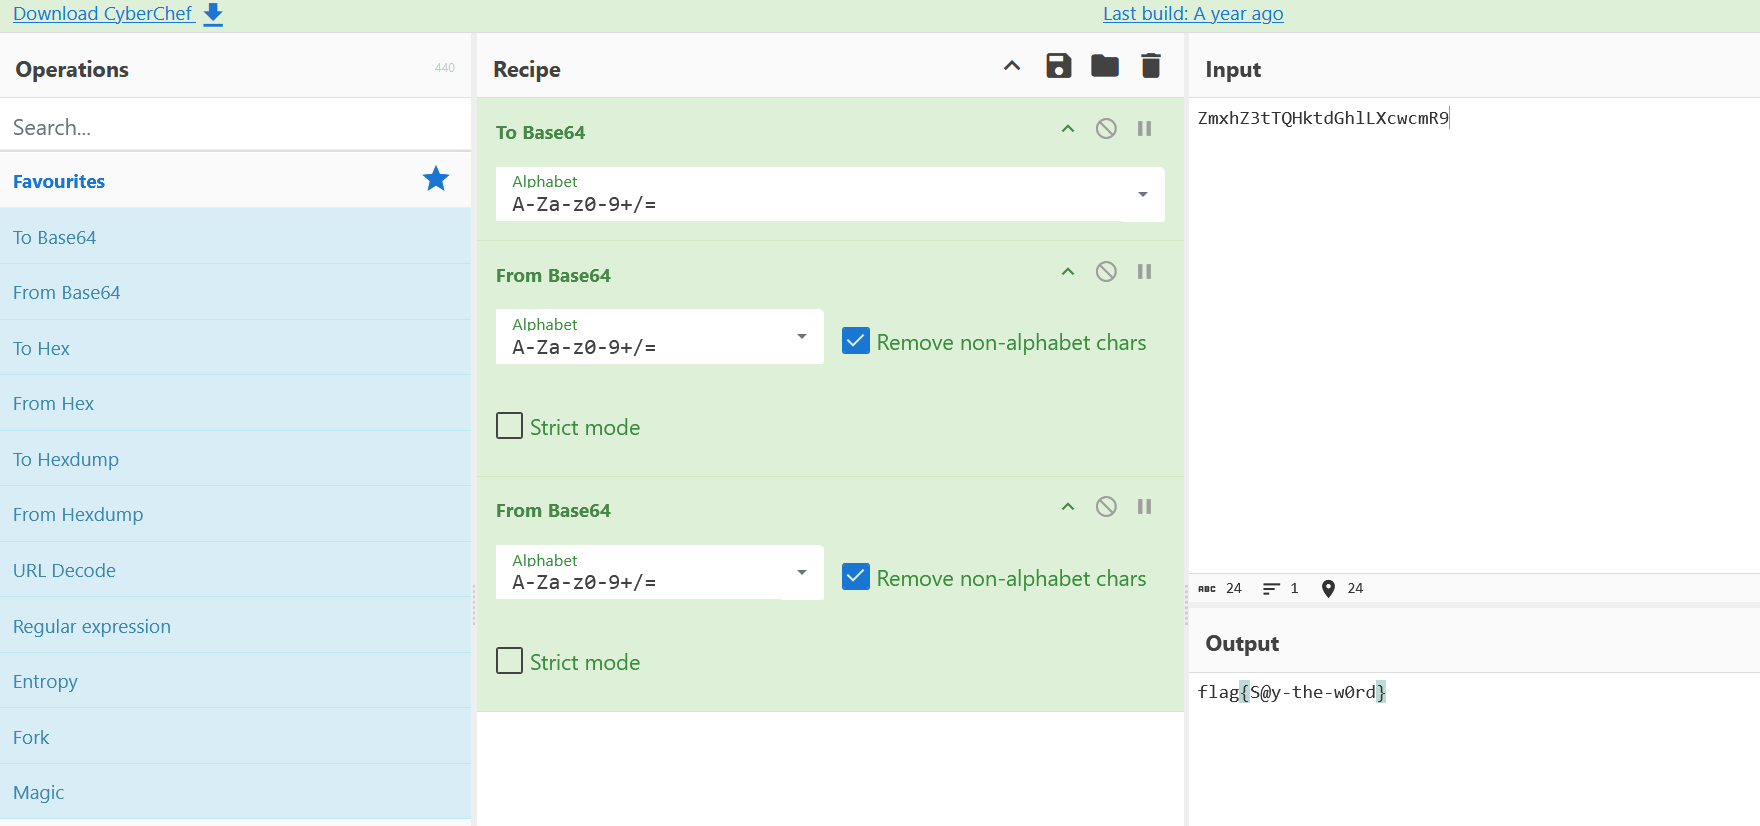Click the clear recipe trash icon

point(1151,66)
